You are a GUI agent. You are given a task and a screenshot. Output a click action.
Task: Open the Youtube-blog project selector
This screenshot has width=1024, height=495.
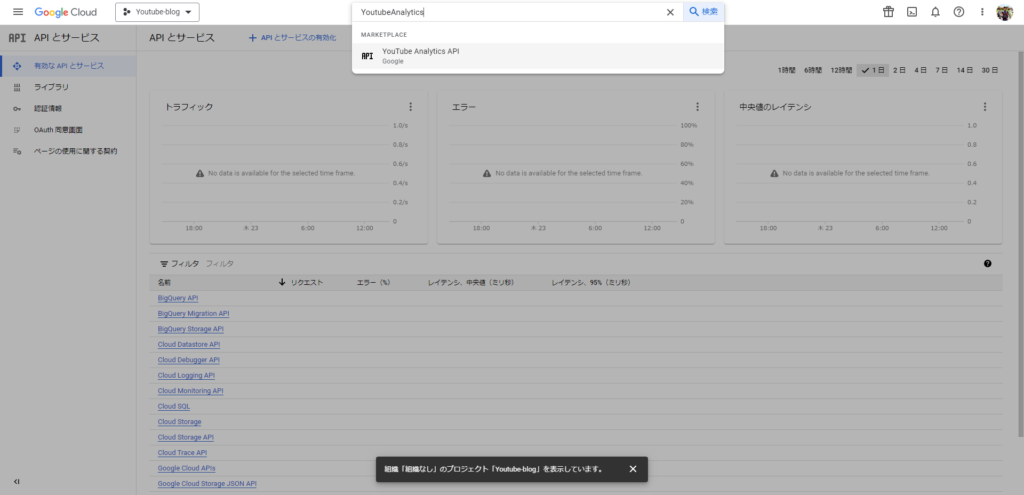click(157, 12)
